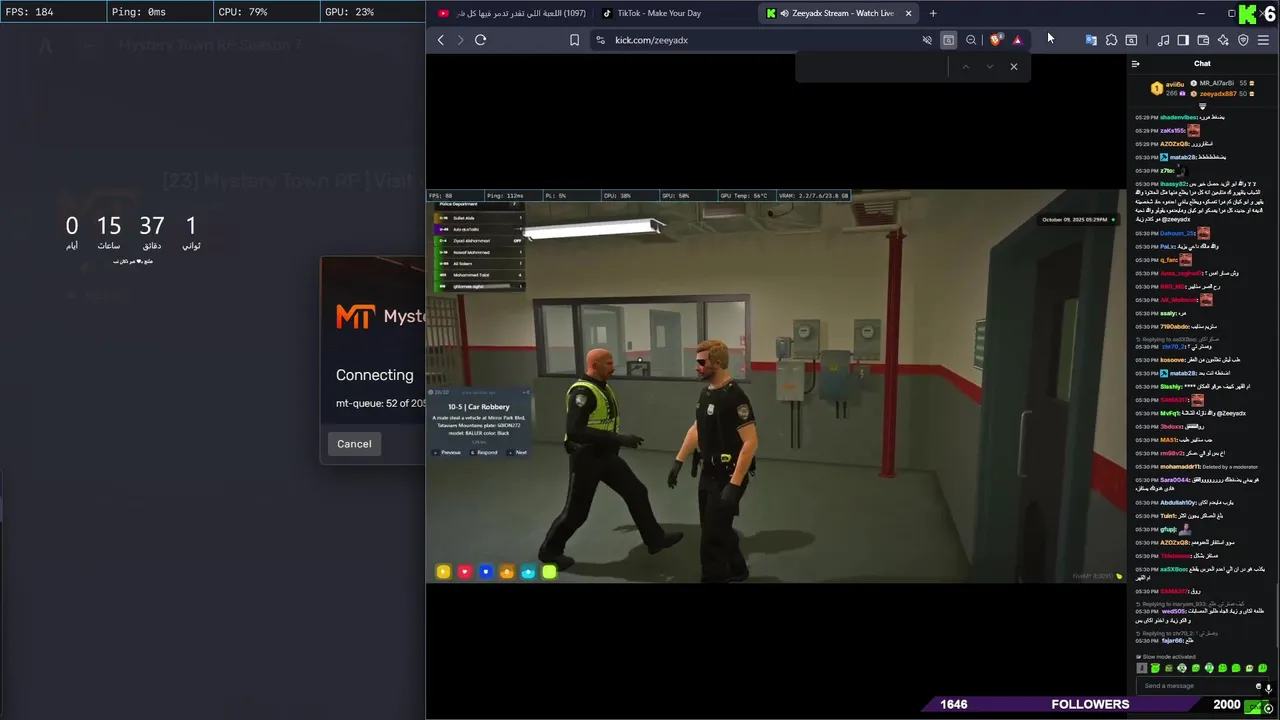This screenshot has width=1280, height=720.
Task: Open MR_Al7arBi profile in leaderboard
Action: tap(1216, 83)
